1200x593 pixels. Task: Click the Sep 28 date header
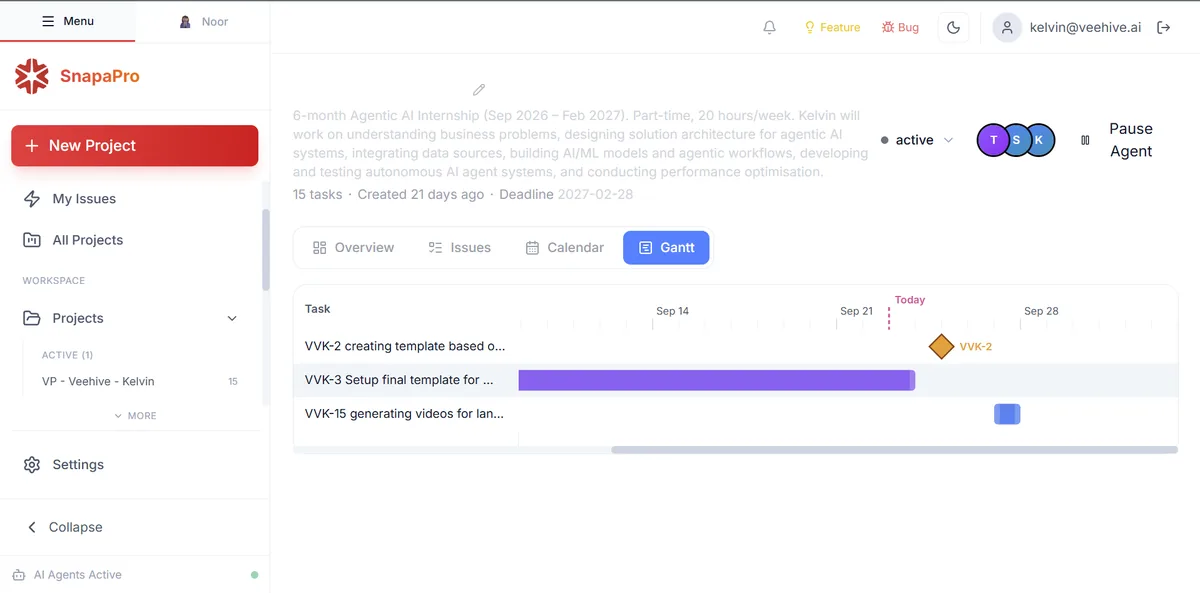1041,311
